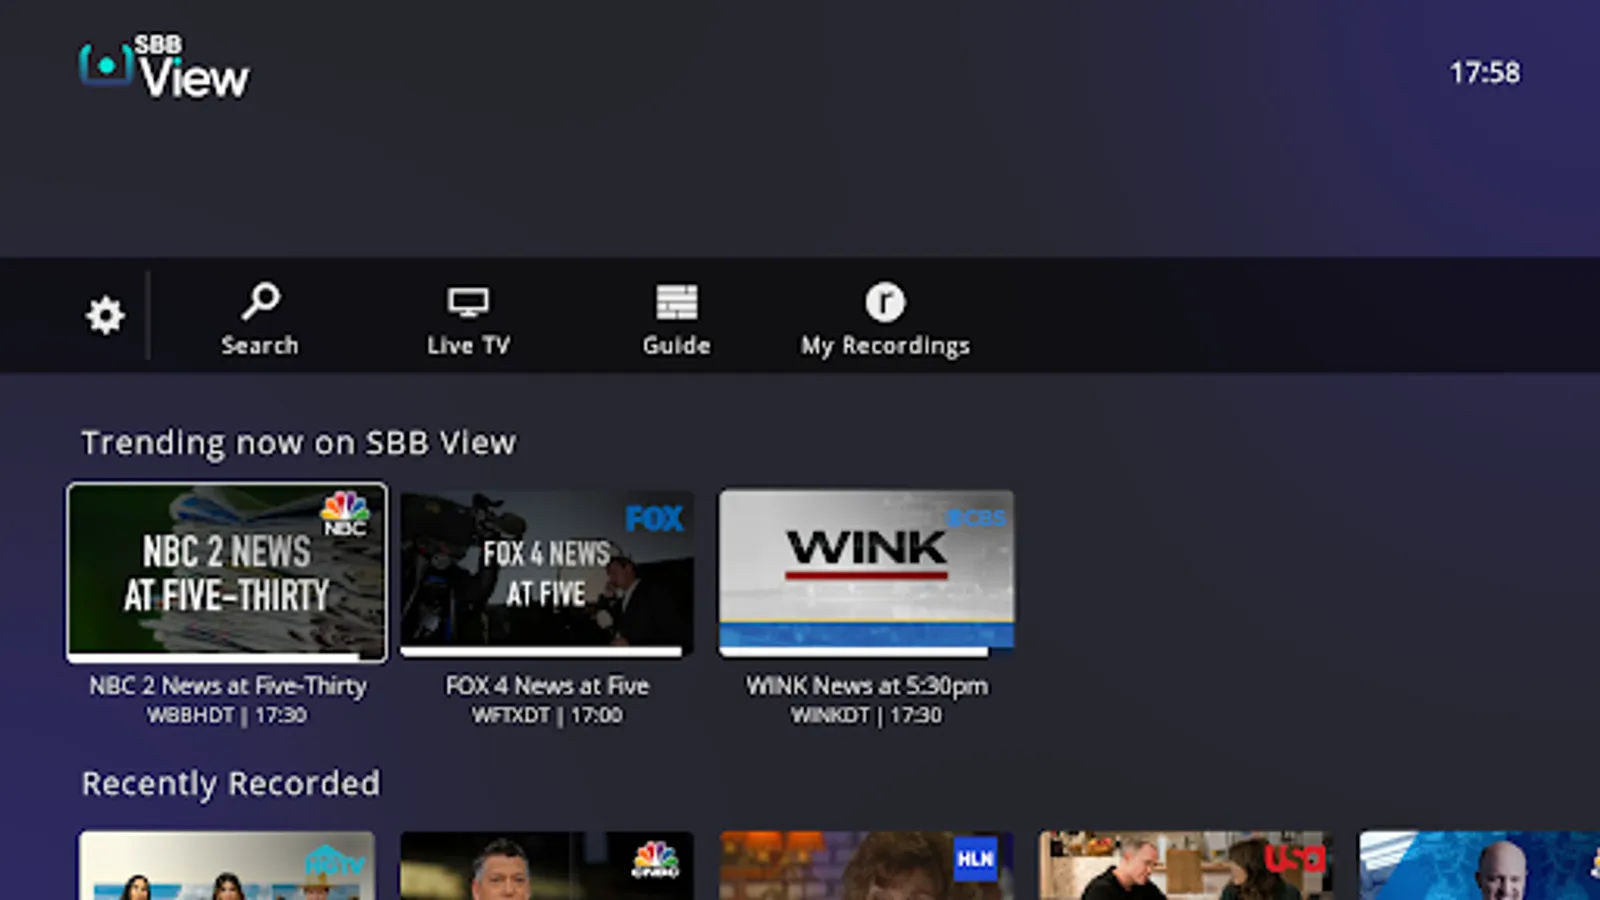Image resolution: width=1600 pixels, height=900 pixels.
Task: Click the 'Recently Recorded' heading
Action: tap(231, 783)
